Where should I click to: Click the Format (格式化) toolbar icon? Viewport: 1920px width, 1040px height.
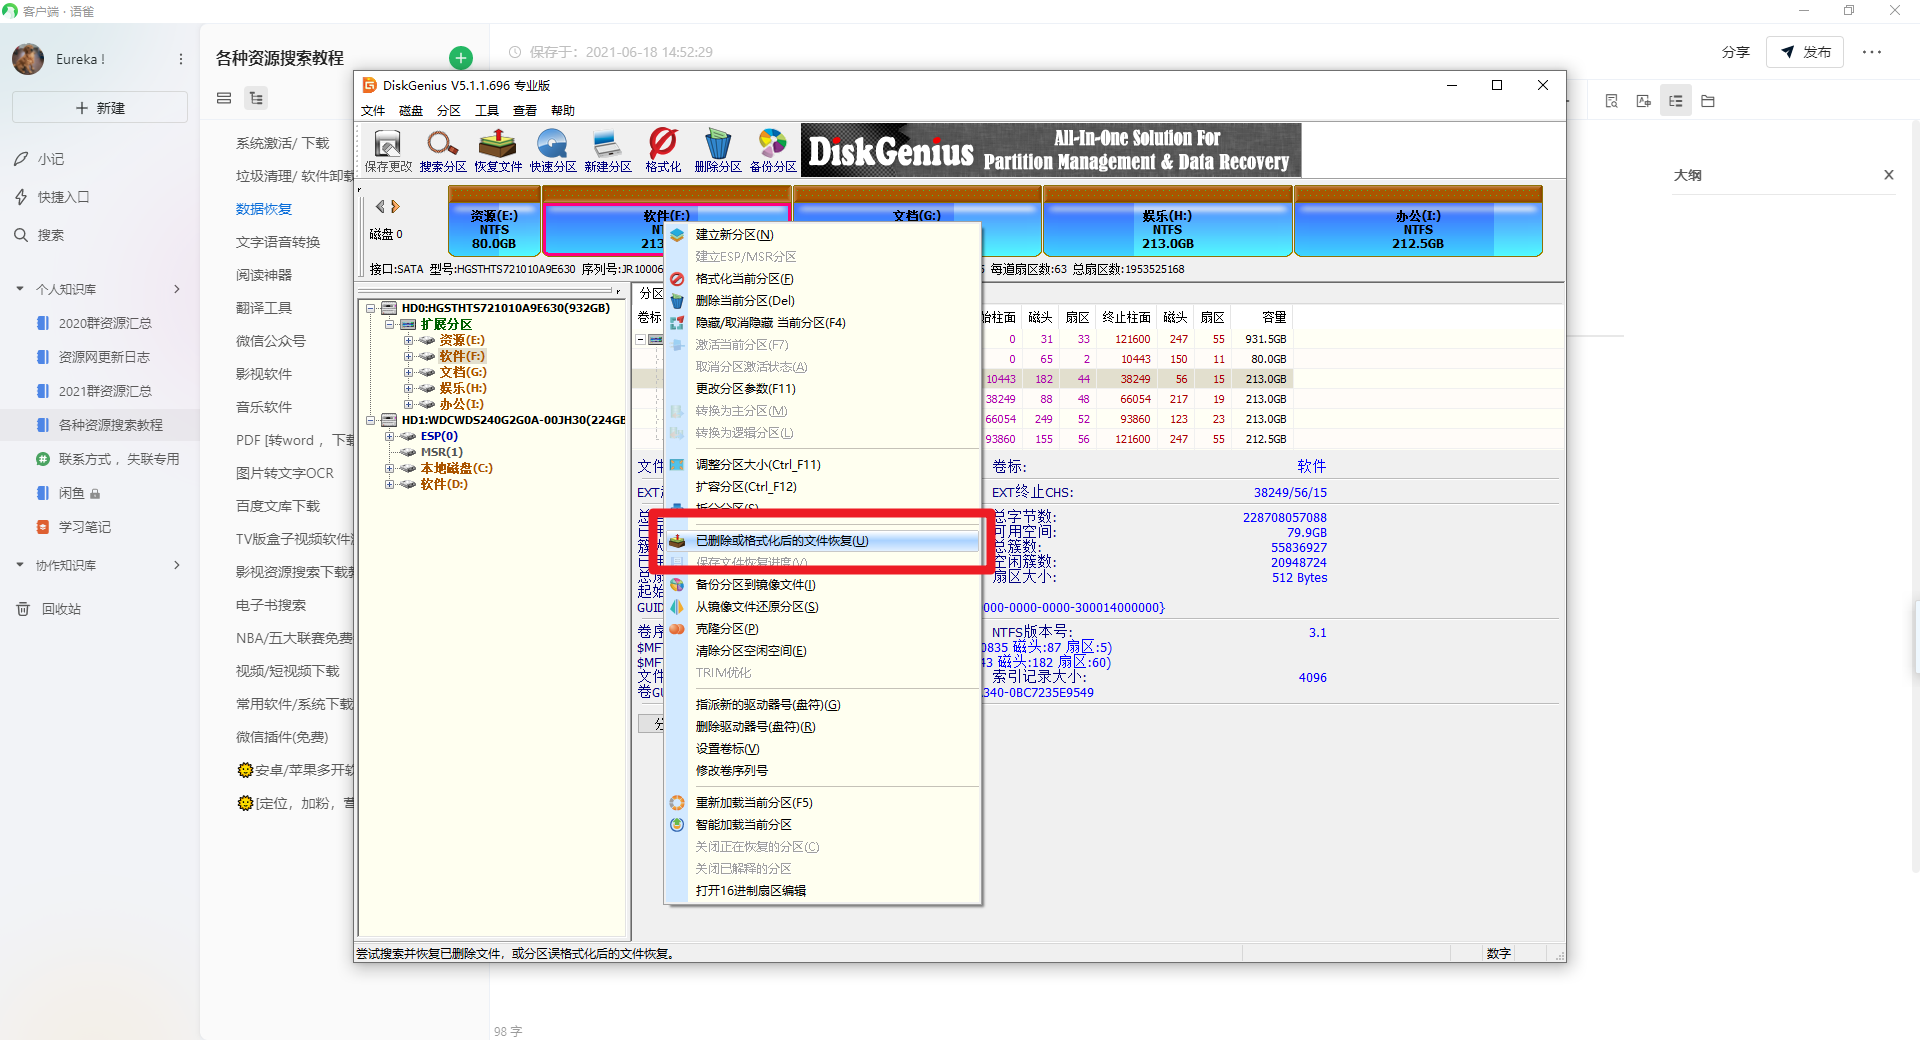(x=663, y=150)
